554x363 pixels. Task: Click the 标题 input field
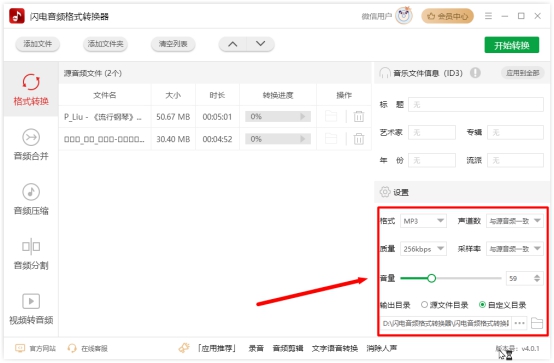[x=476, y=105]
